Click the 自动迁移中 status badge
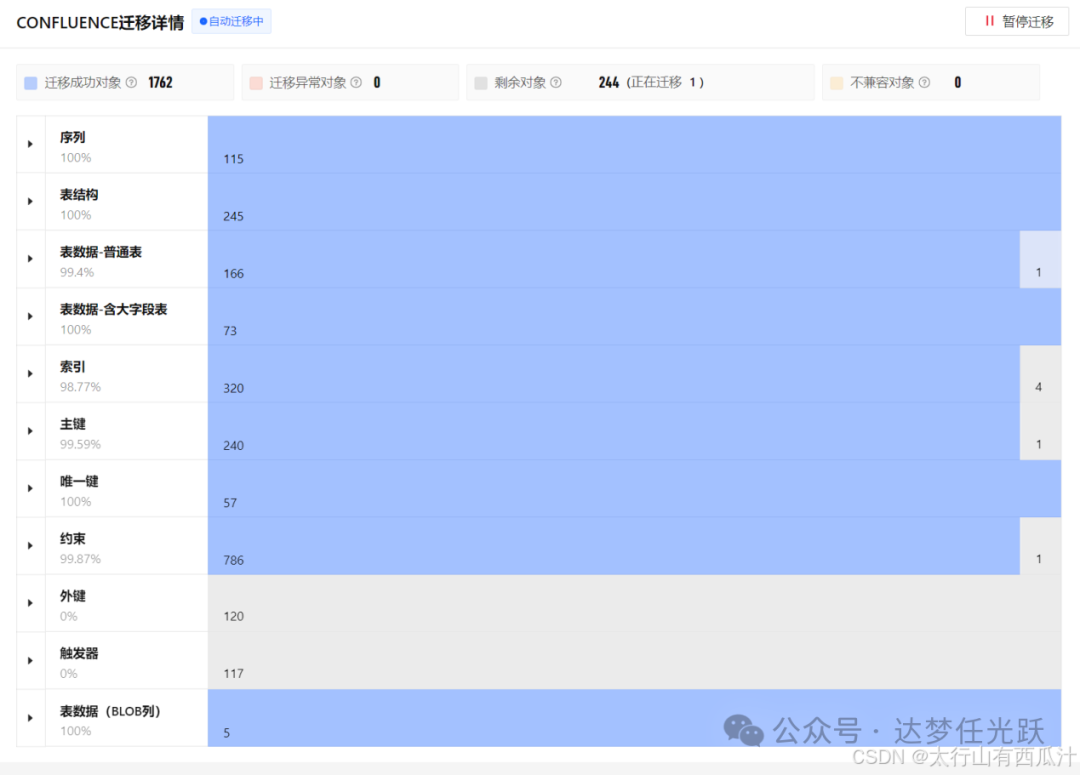The width and height of the screenshot is (1080, 775). tap(231, 21)
